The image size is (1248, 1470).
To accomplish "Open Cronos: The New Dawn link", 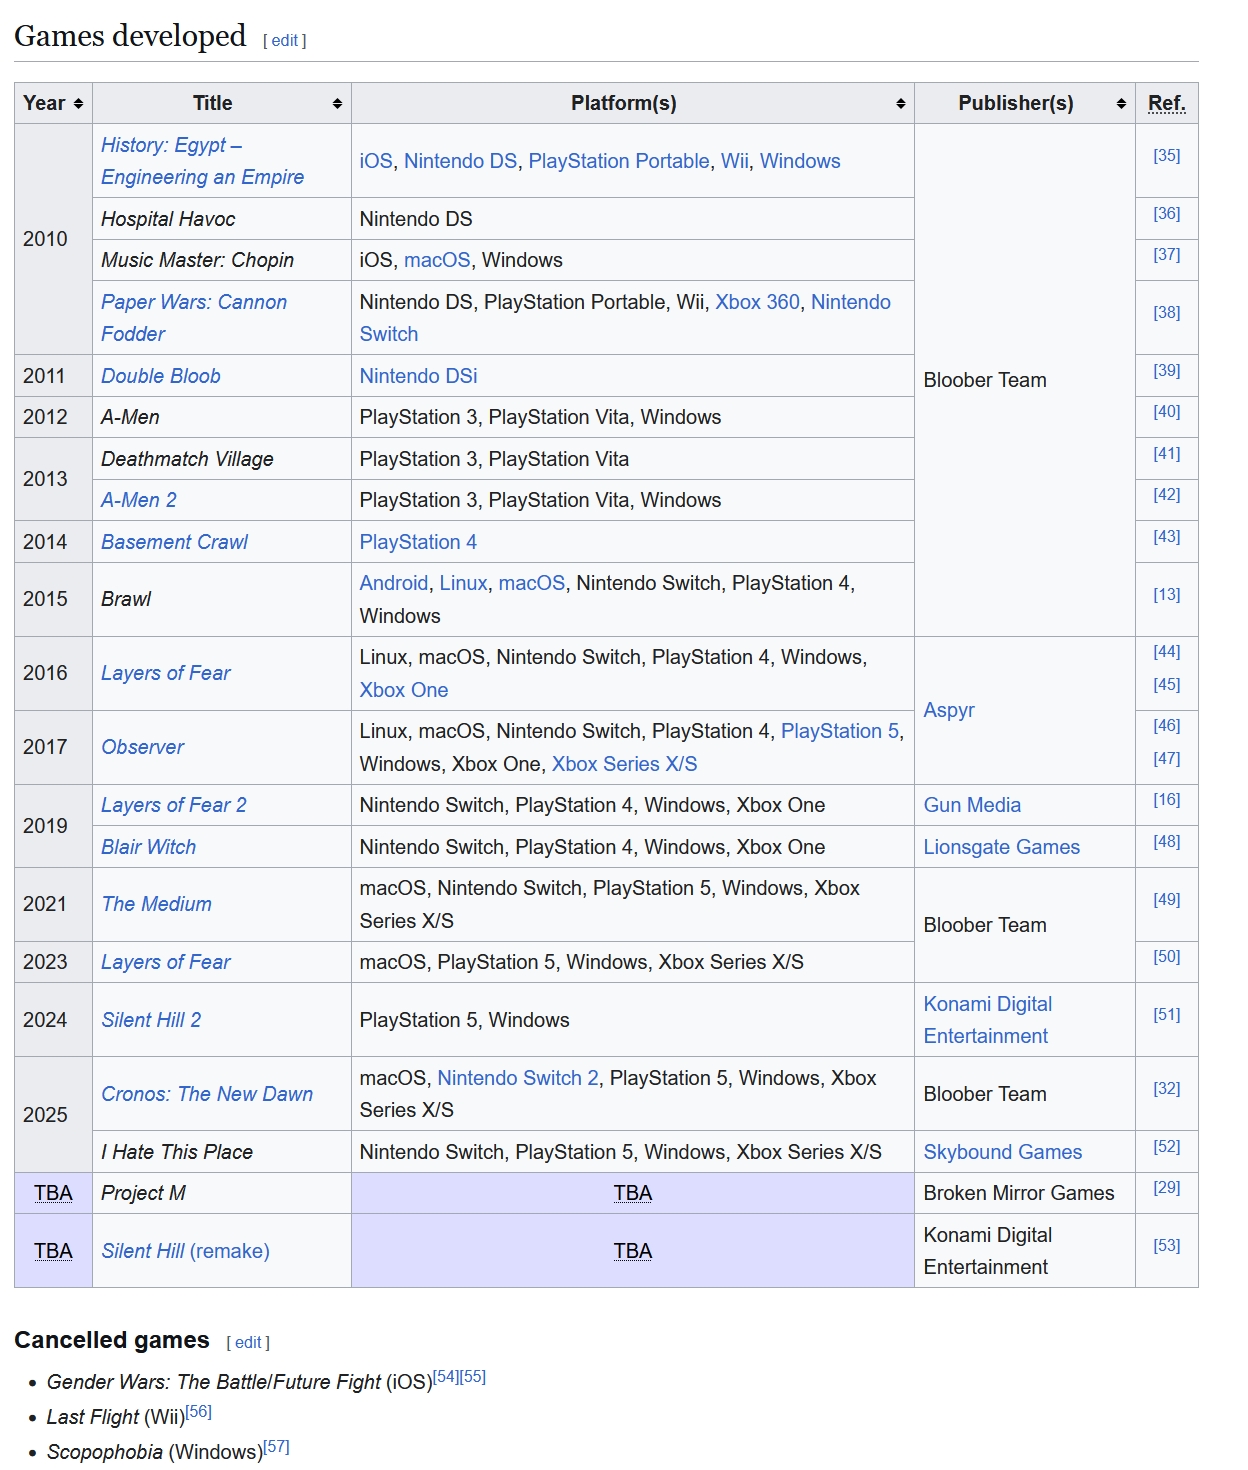I will click(x=207, y=1094).
